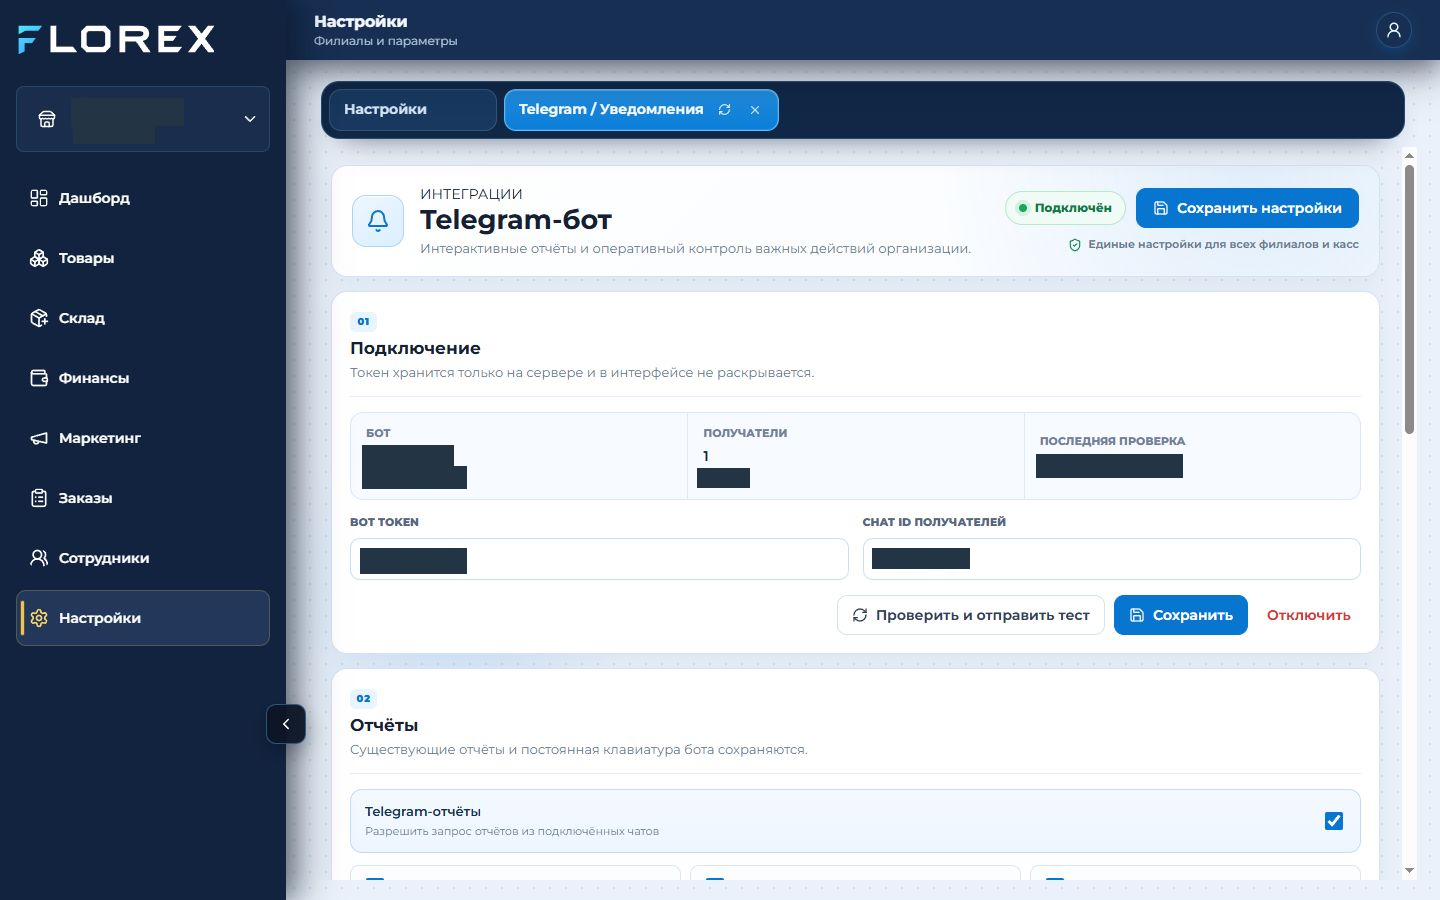
Task: Close the Telegram / Уведомления tab
Action: click(755, 110)
